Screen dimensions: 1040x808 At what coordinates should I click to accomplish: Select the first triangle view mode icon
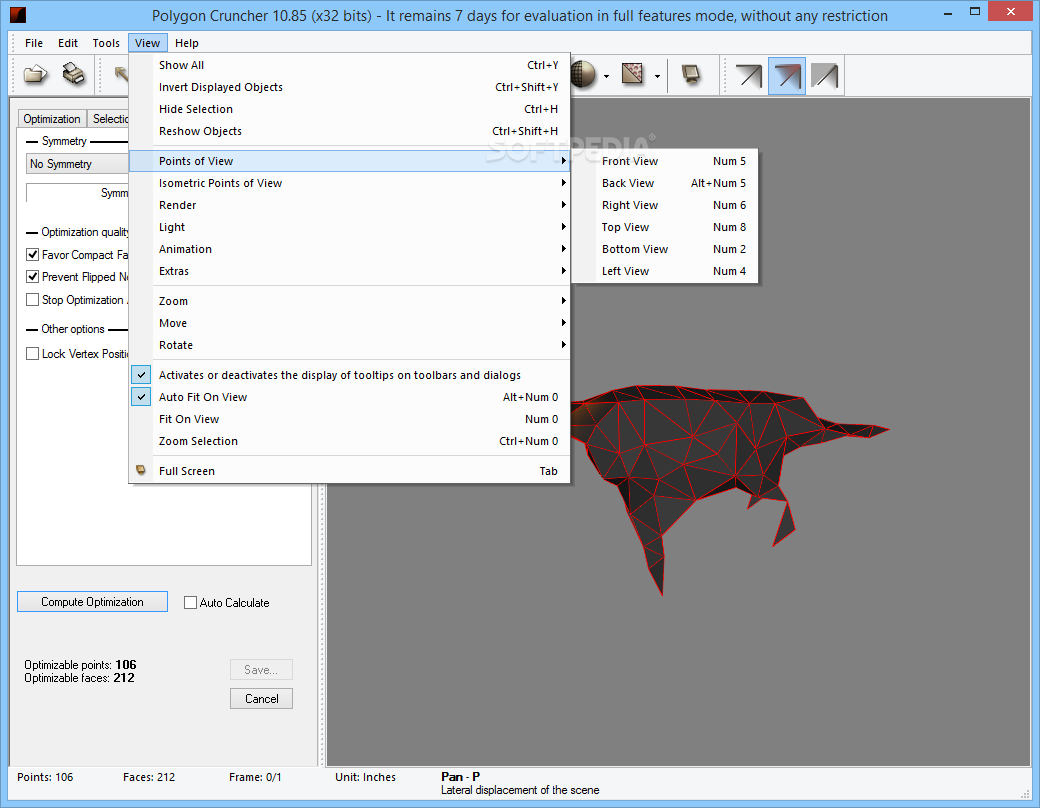[749, 76]
